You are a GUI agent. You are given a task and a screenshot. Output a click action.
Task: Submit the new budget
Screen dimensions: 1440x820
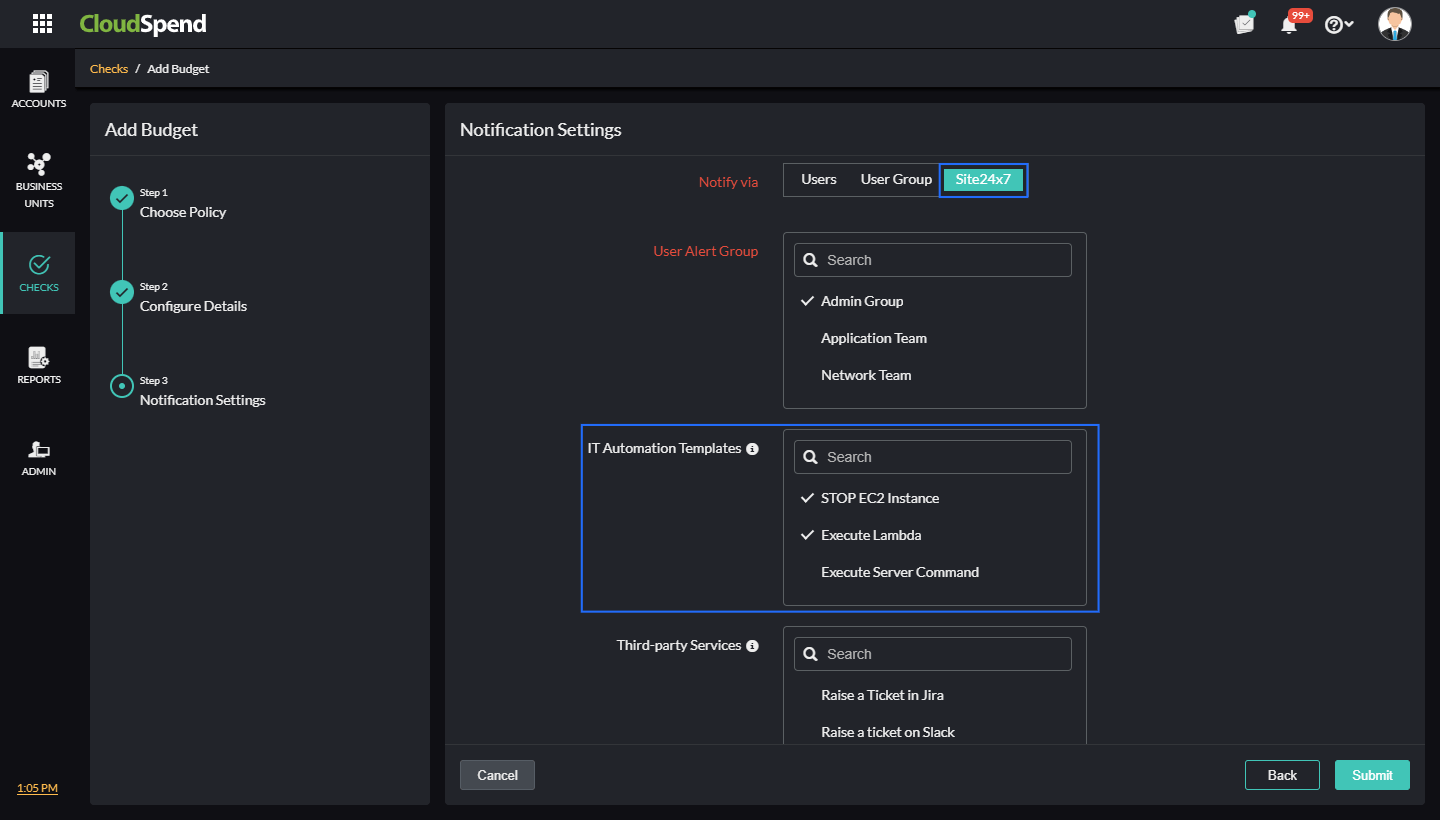(1372, 774)
